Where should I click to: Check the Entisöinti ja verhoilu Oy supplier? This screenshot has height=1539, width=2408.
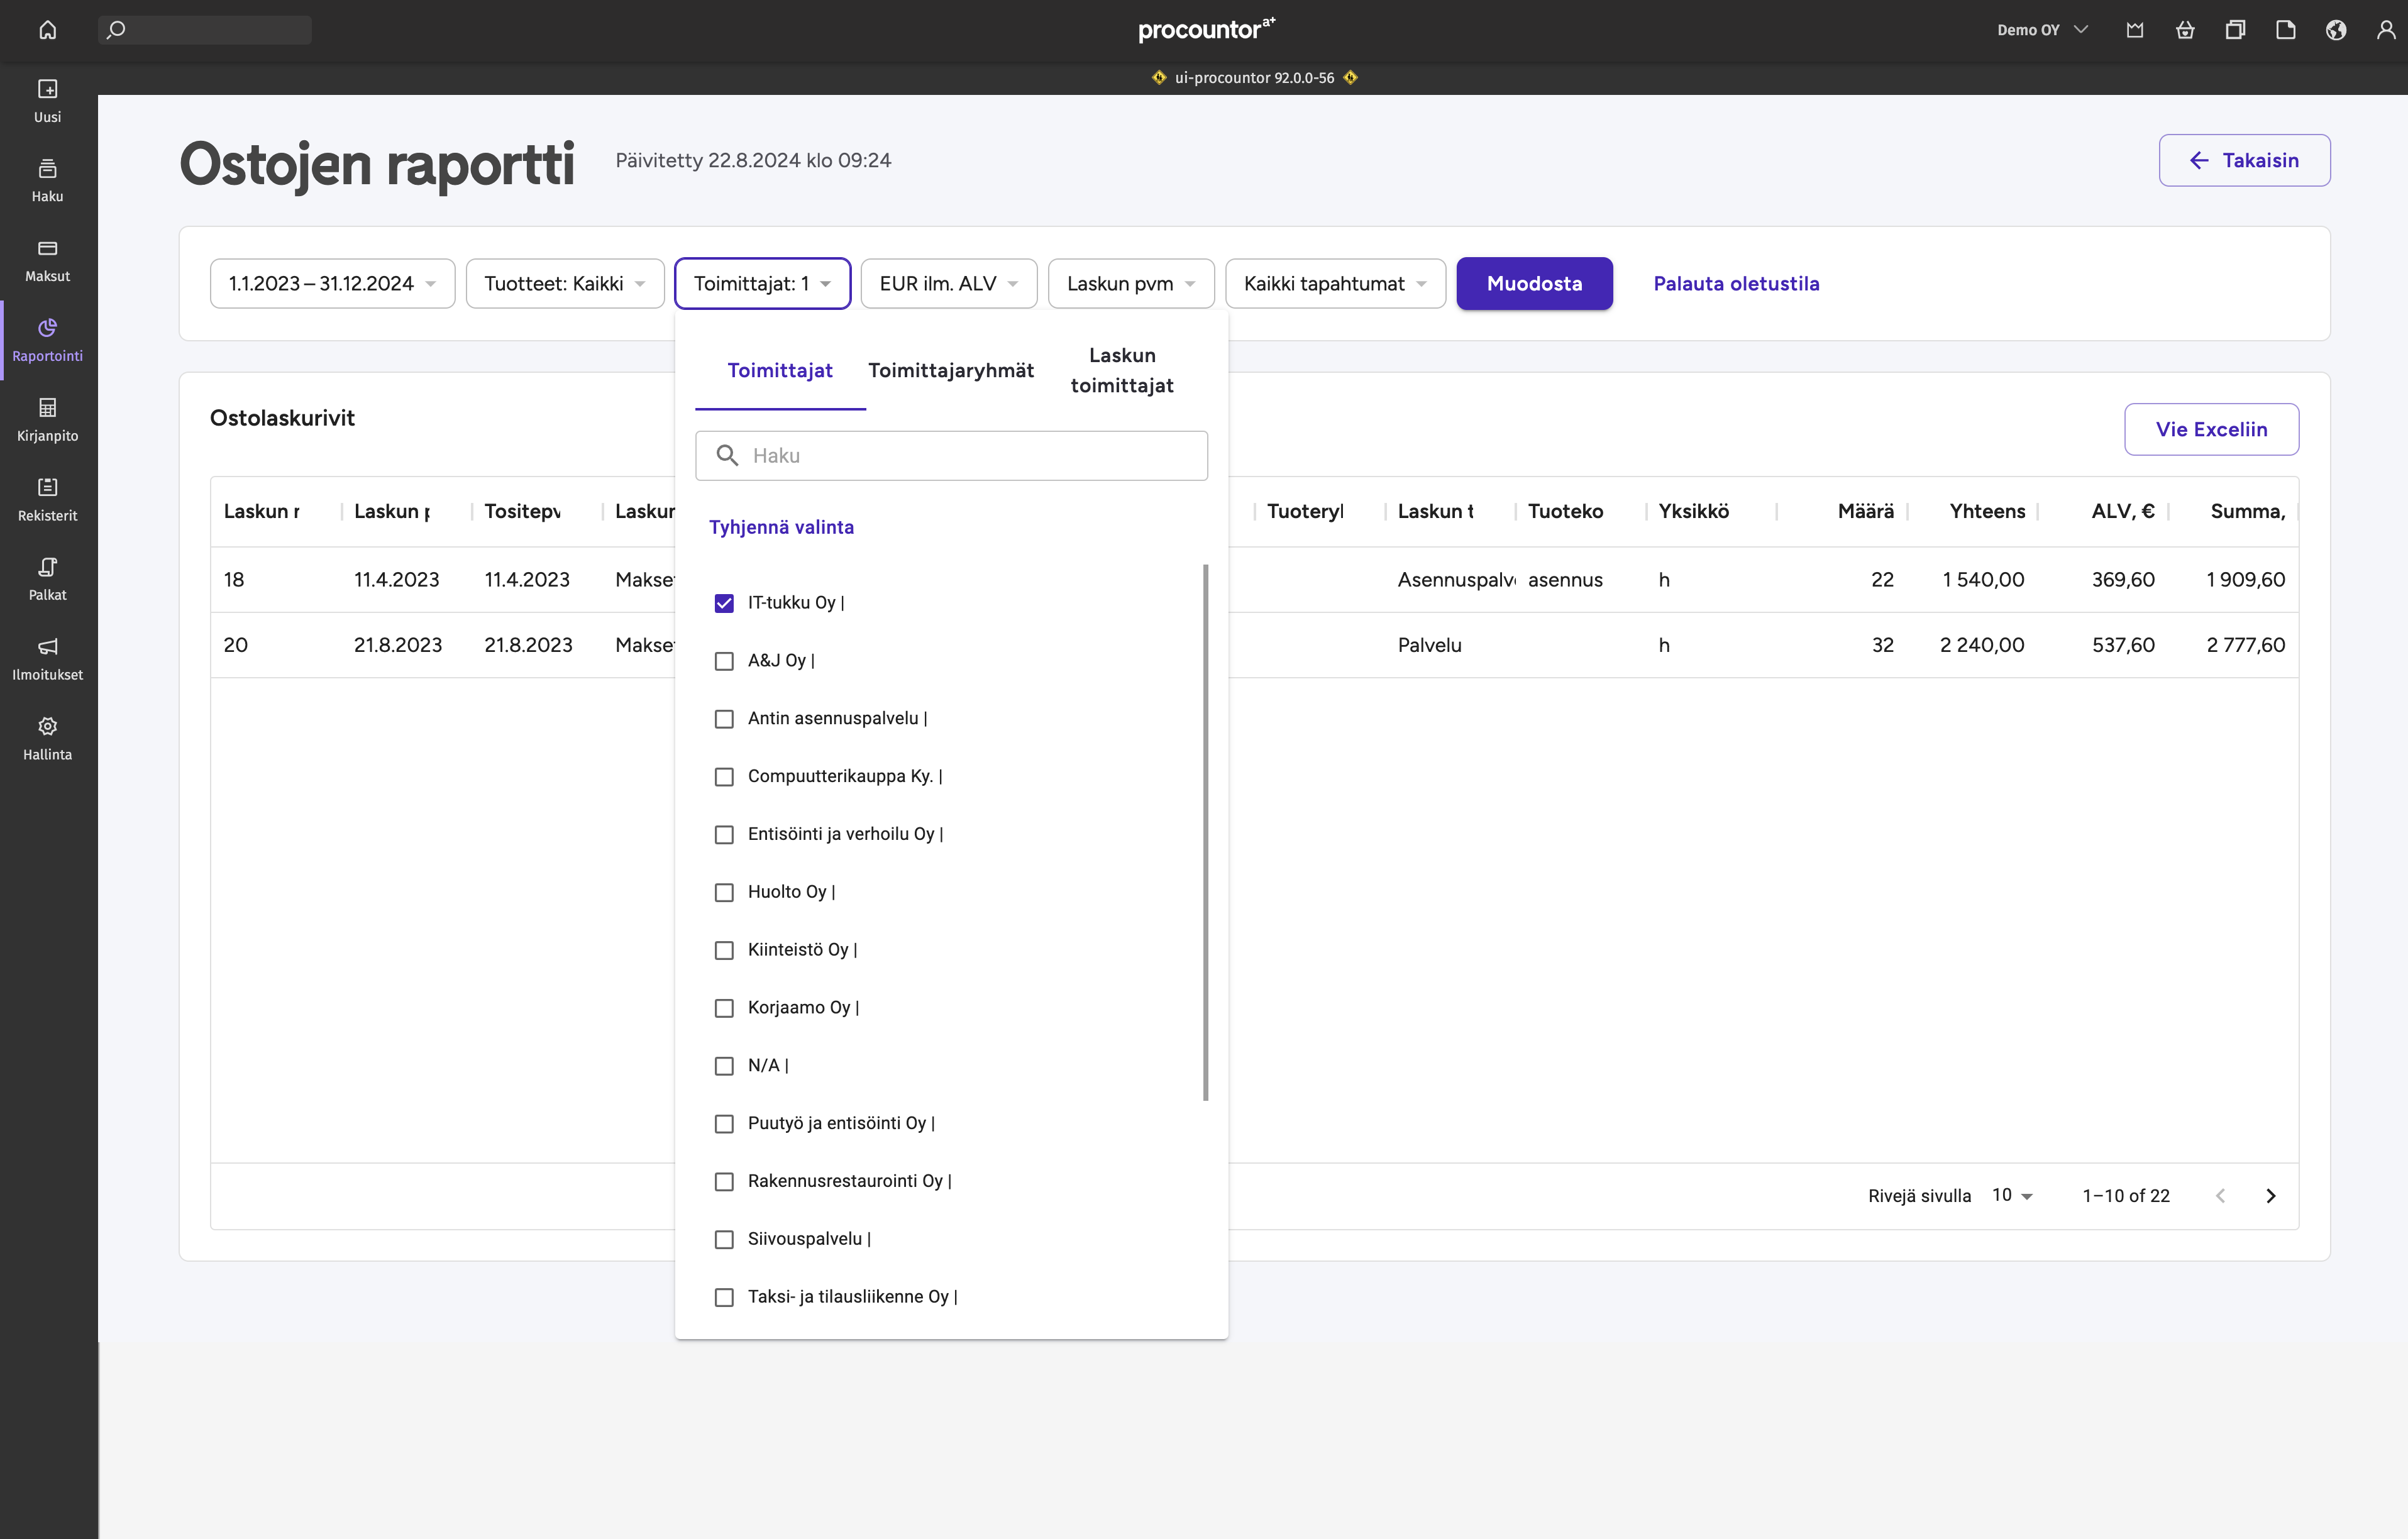coord(724,835)
